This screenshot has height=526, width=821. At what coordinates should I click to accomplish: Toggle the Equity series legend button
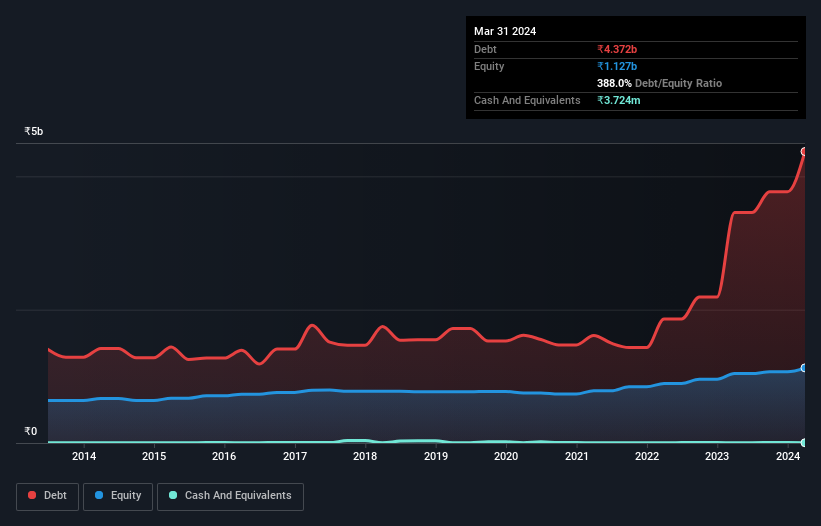tap(118, 496)
